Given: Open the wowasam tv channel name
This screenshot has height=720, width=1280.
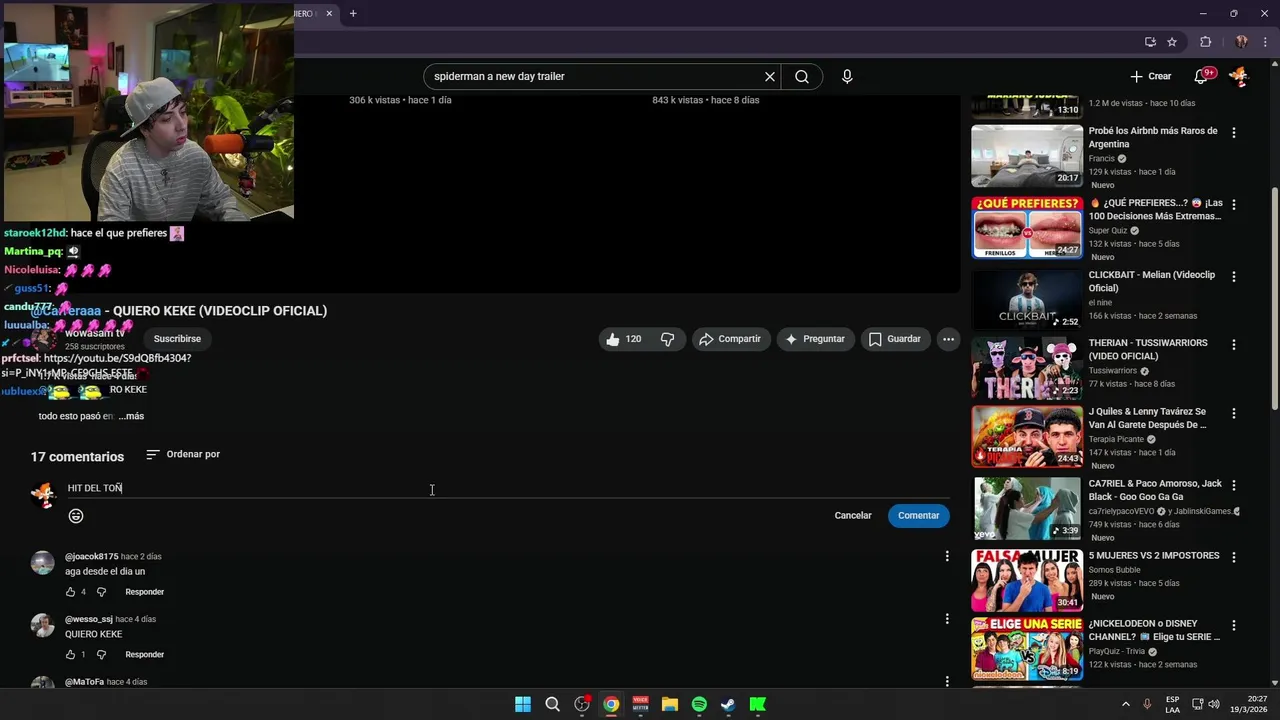Looking at the screenshot, I should [x=95, y=332].
